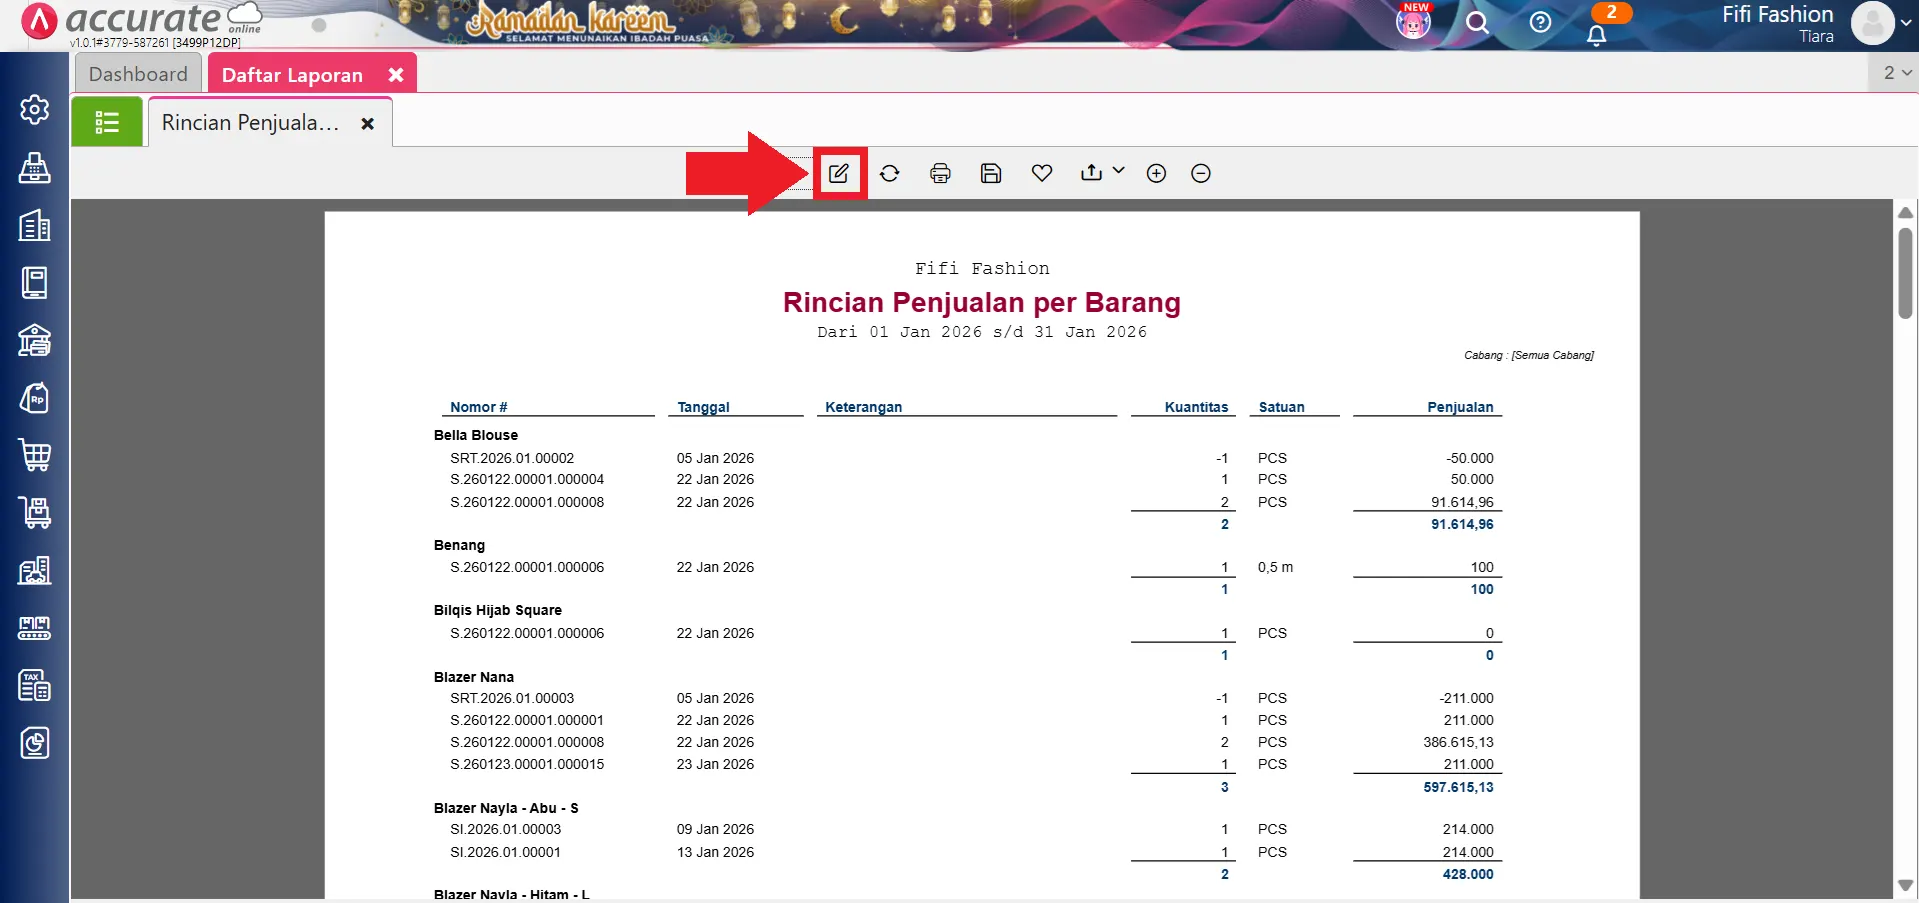Zoom in with the plus circle icon

(1156, 173)
